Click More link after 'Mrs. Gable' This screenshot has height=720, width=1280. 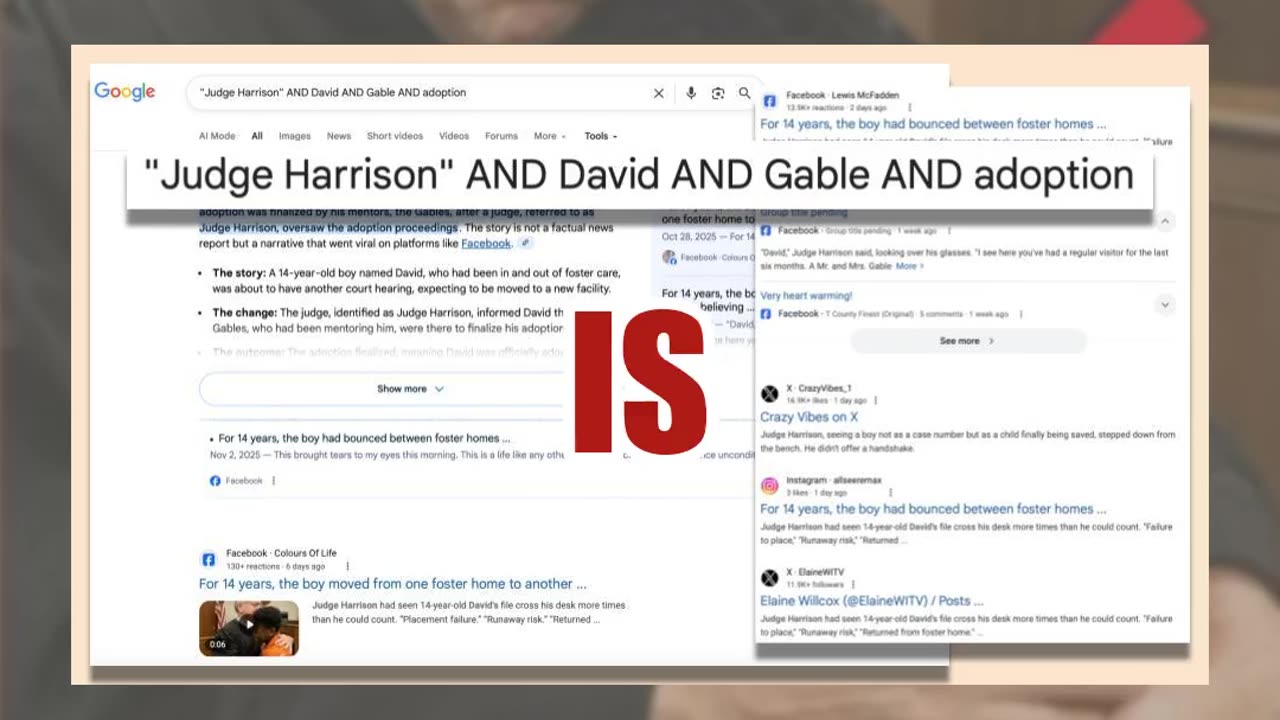pos(909,266)
